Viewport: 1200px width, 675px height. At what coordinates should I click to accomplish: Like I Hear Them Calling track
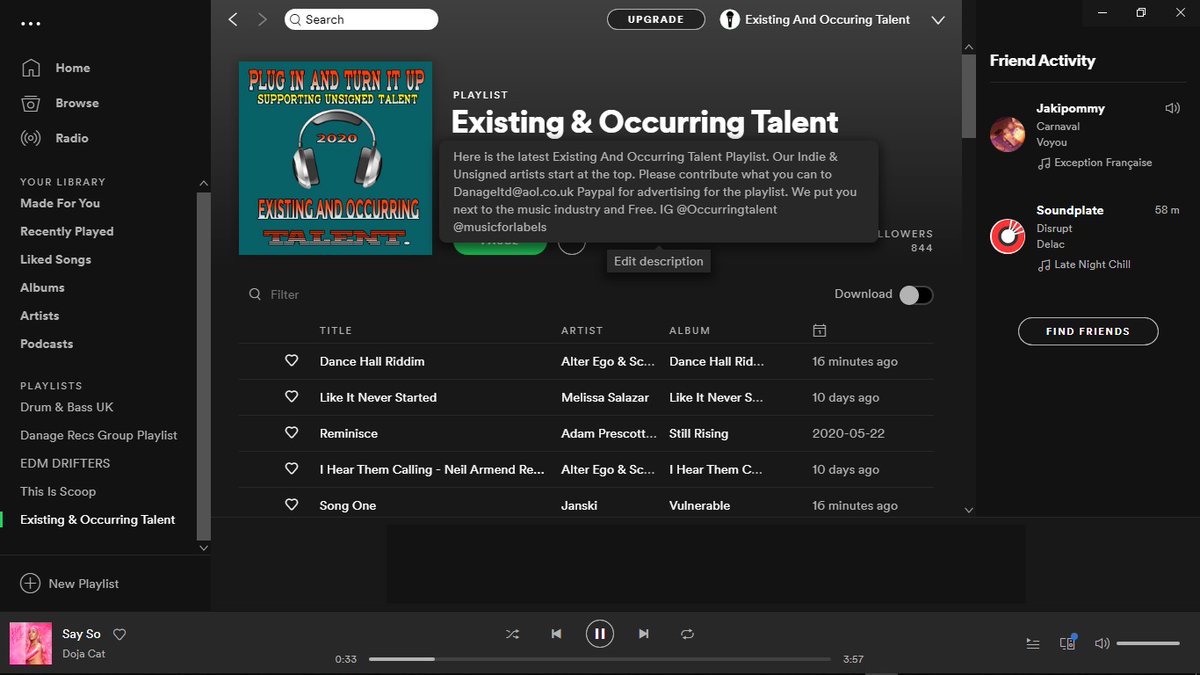[x=292, y=469]
